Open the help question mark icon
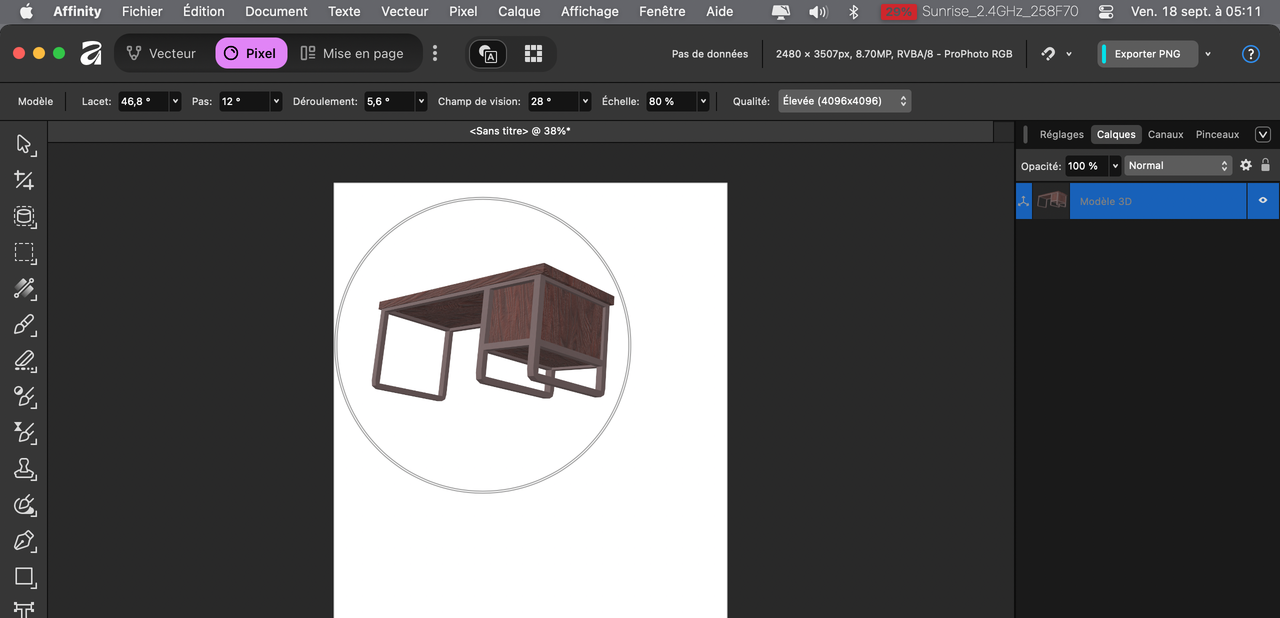This screenshot has width=1280, height=618. tap(1250, 54)
